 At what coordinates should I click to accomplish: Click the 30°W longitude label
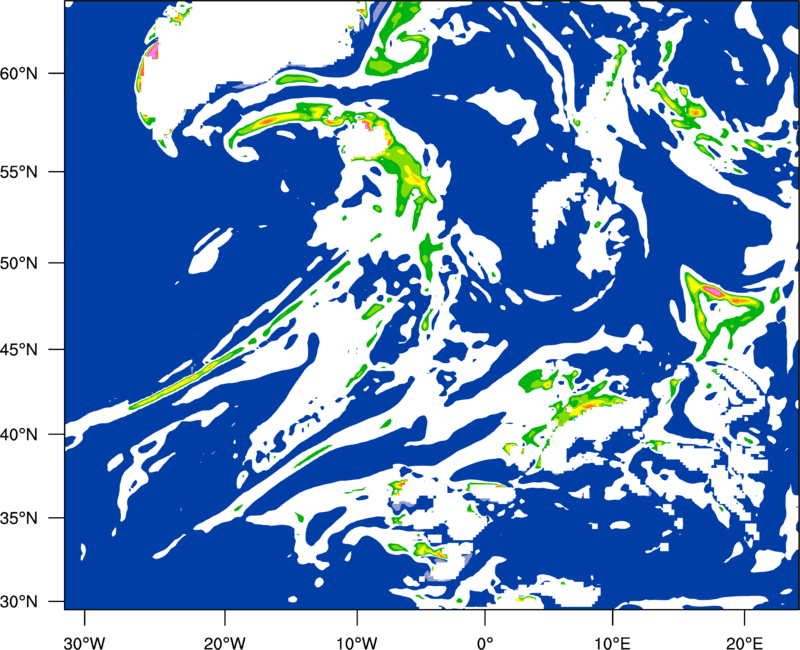[x=85, y=643]
